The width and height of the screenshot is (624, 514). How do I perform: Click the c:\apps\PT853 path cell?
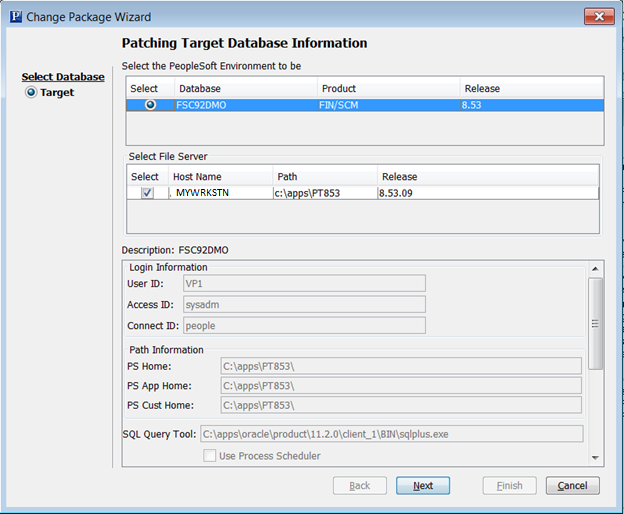coord(325,193)
